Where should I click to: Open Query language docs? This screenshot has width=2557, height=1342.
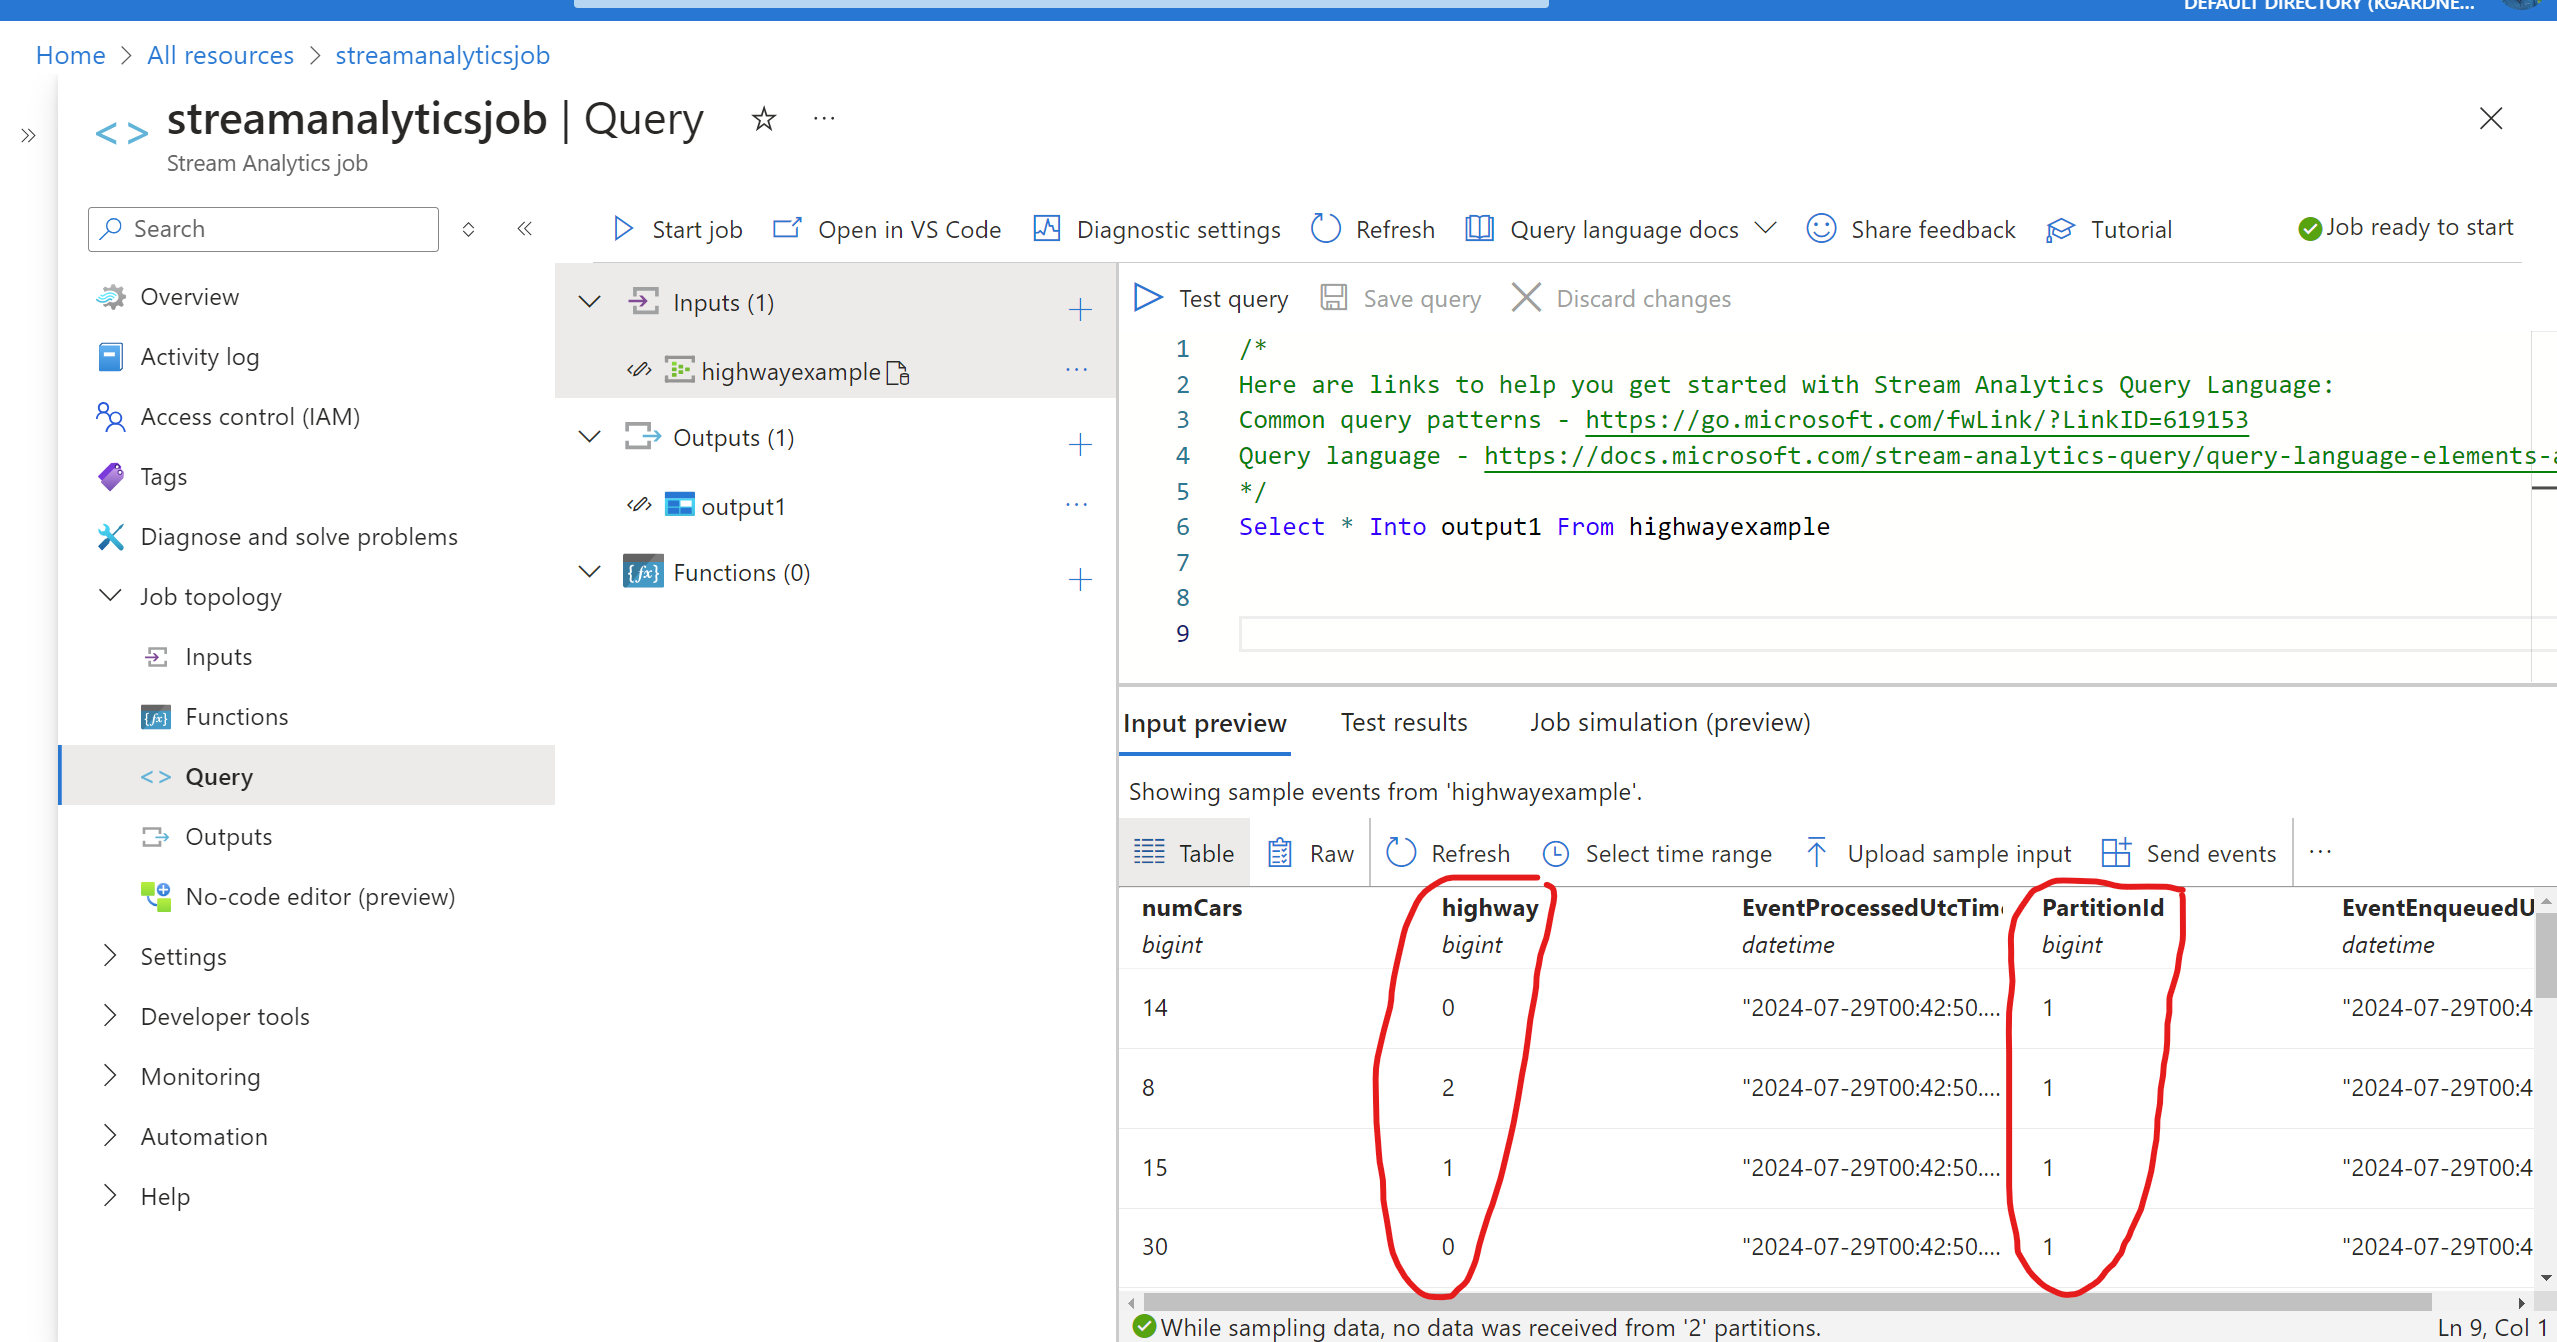(x=1603, y=229)
